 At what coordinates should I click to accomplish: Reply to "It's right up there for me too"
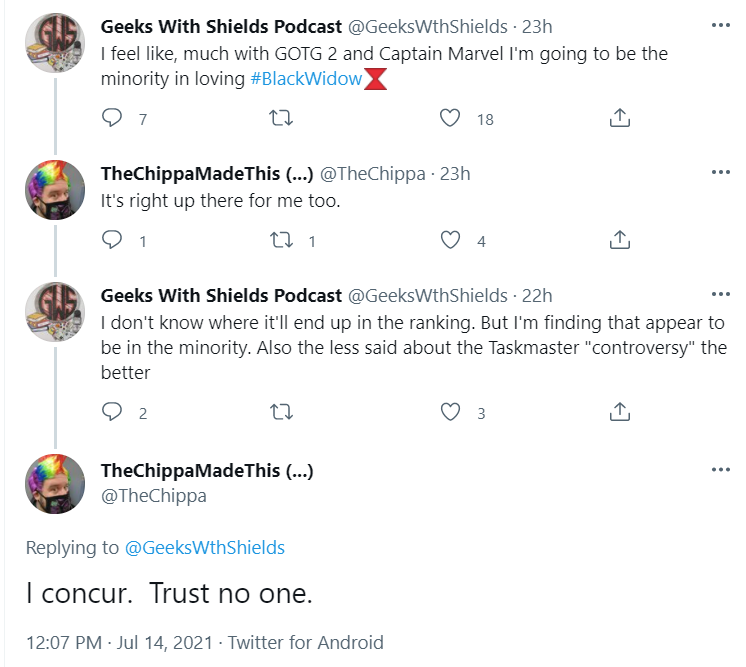coord(112,240)
